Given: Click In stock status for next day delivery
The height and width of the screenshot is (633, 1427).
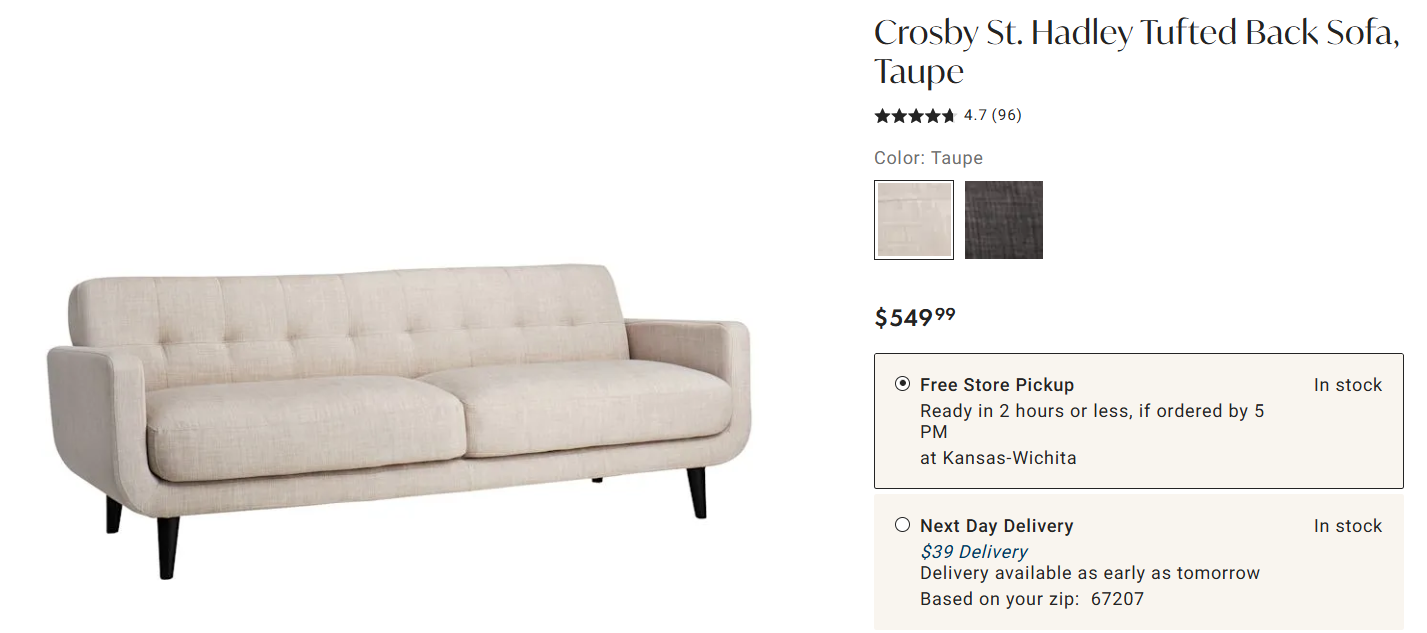Looking at the screenshot, I should (x=1347, y=526).
